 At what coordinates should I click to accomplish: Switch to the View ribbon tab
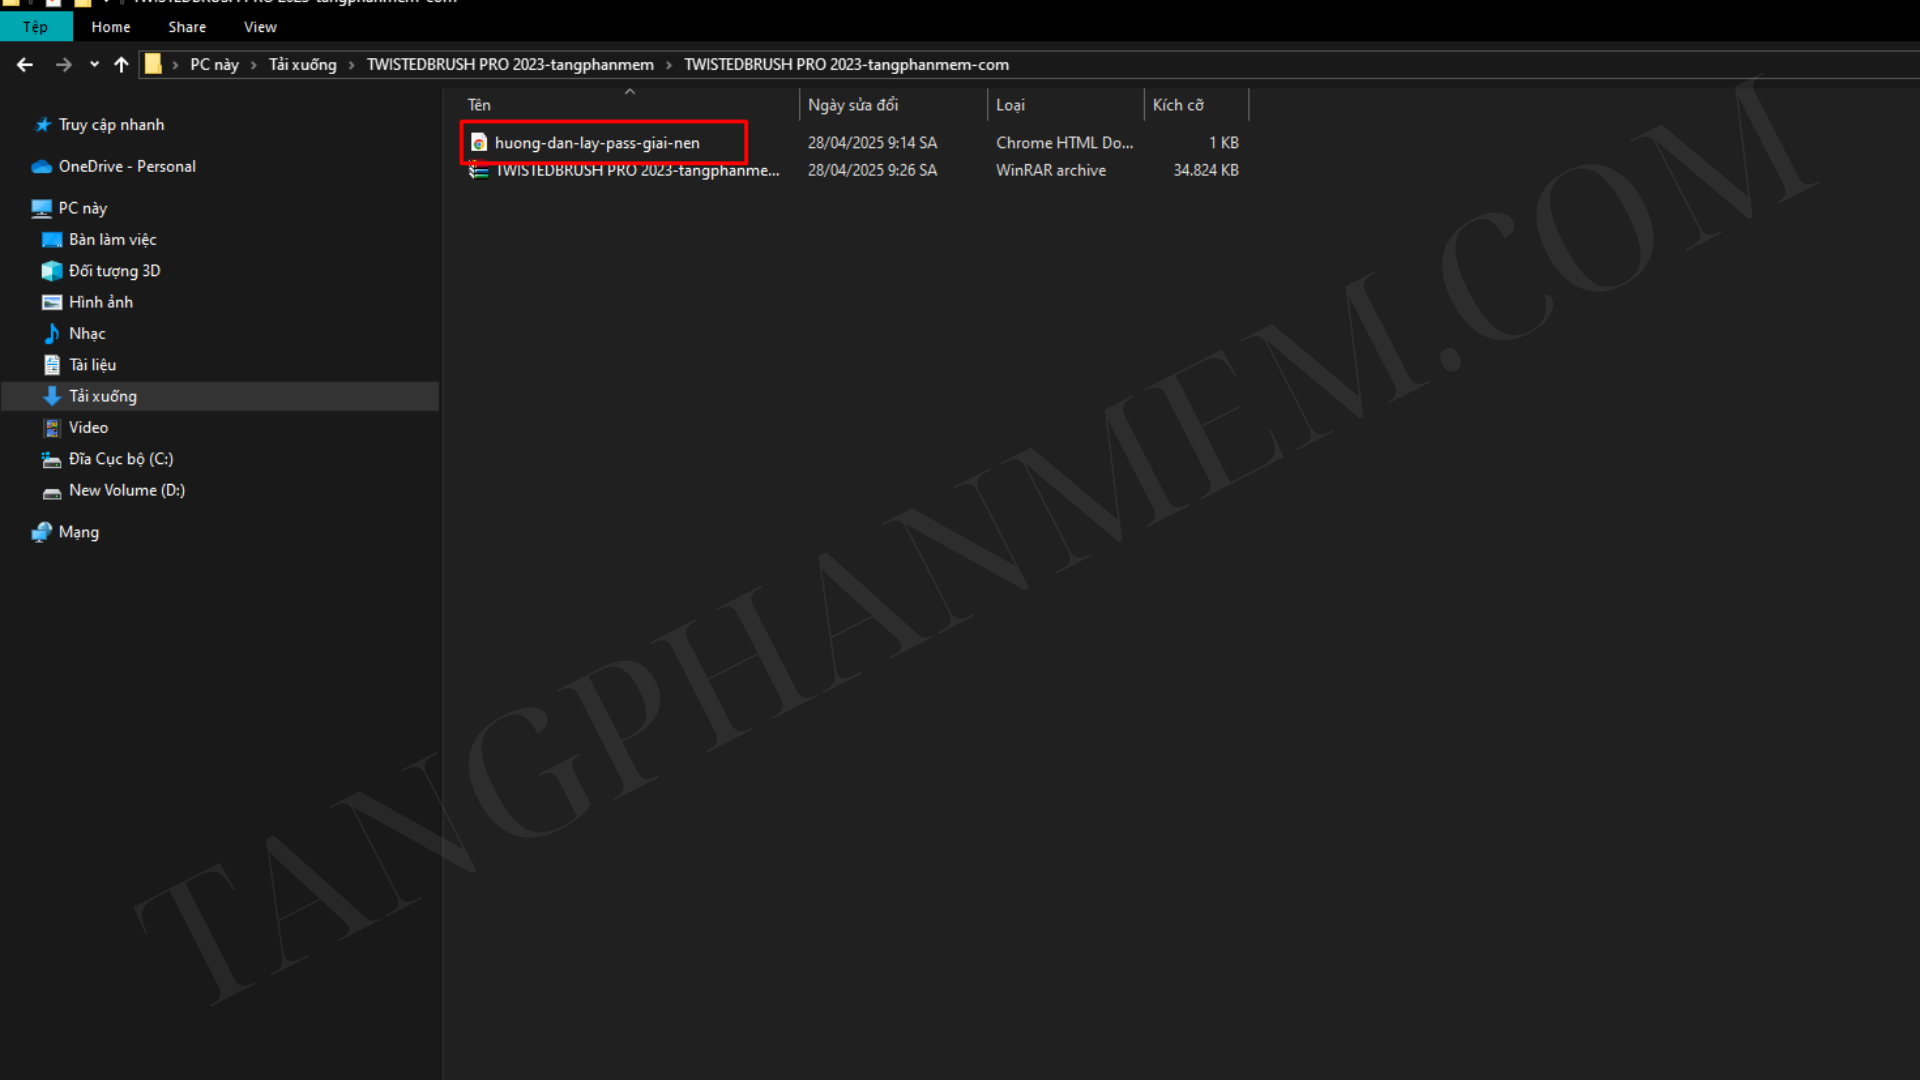pyautogui.click(x=260, y=27)
